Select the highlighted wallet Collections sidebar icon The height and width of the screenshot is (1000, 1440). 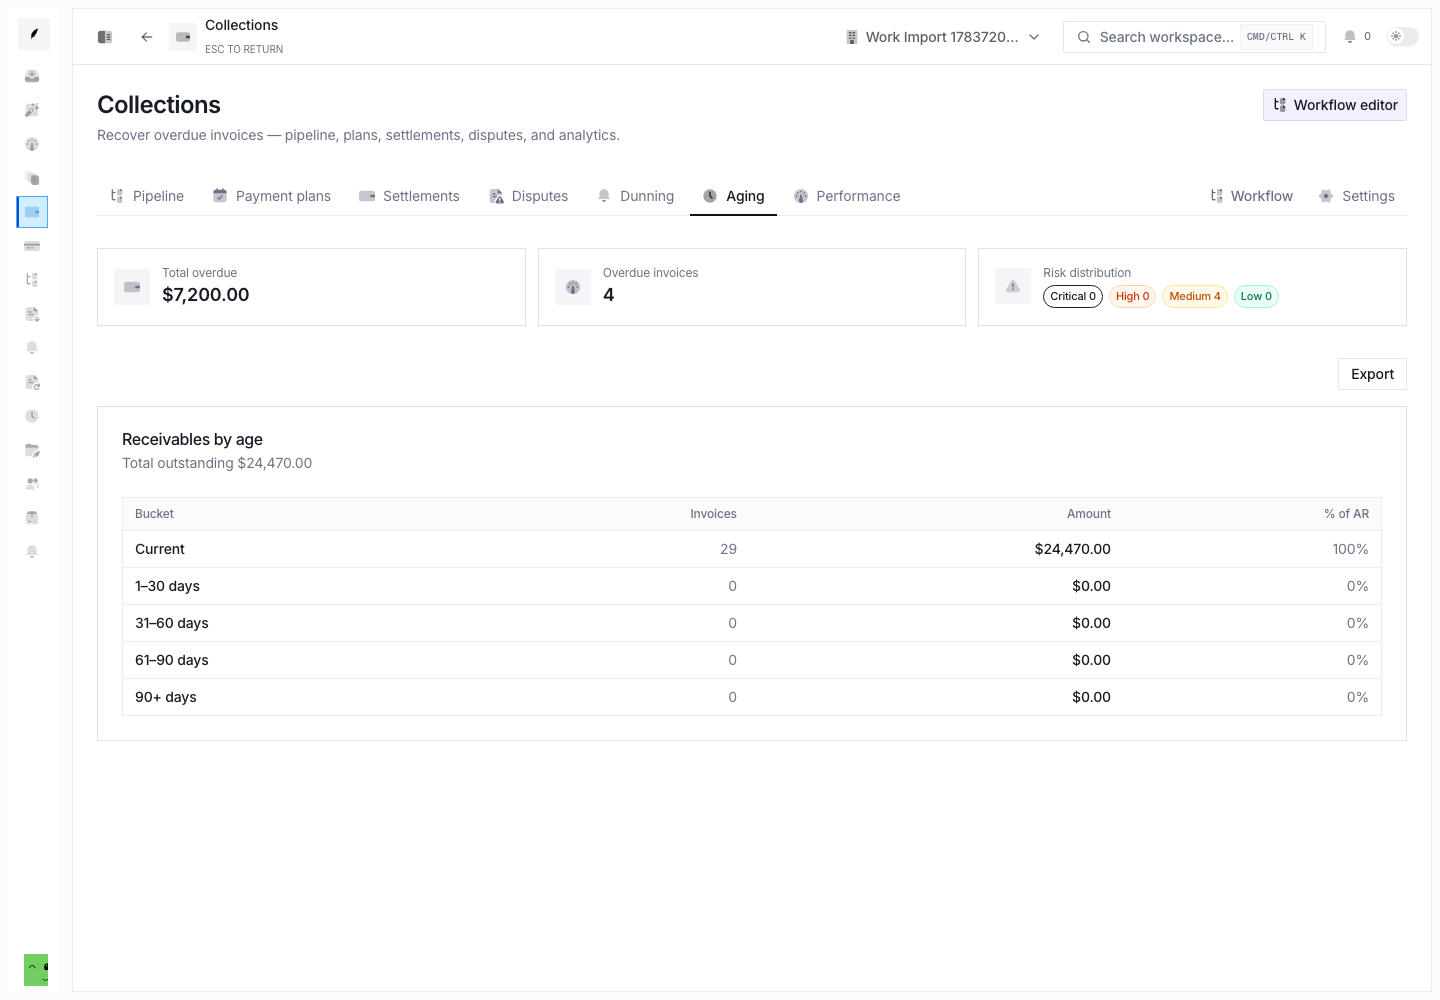point(32,212)
